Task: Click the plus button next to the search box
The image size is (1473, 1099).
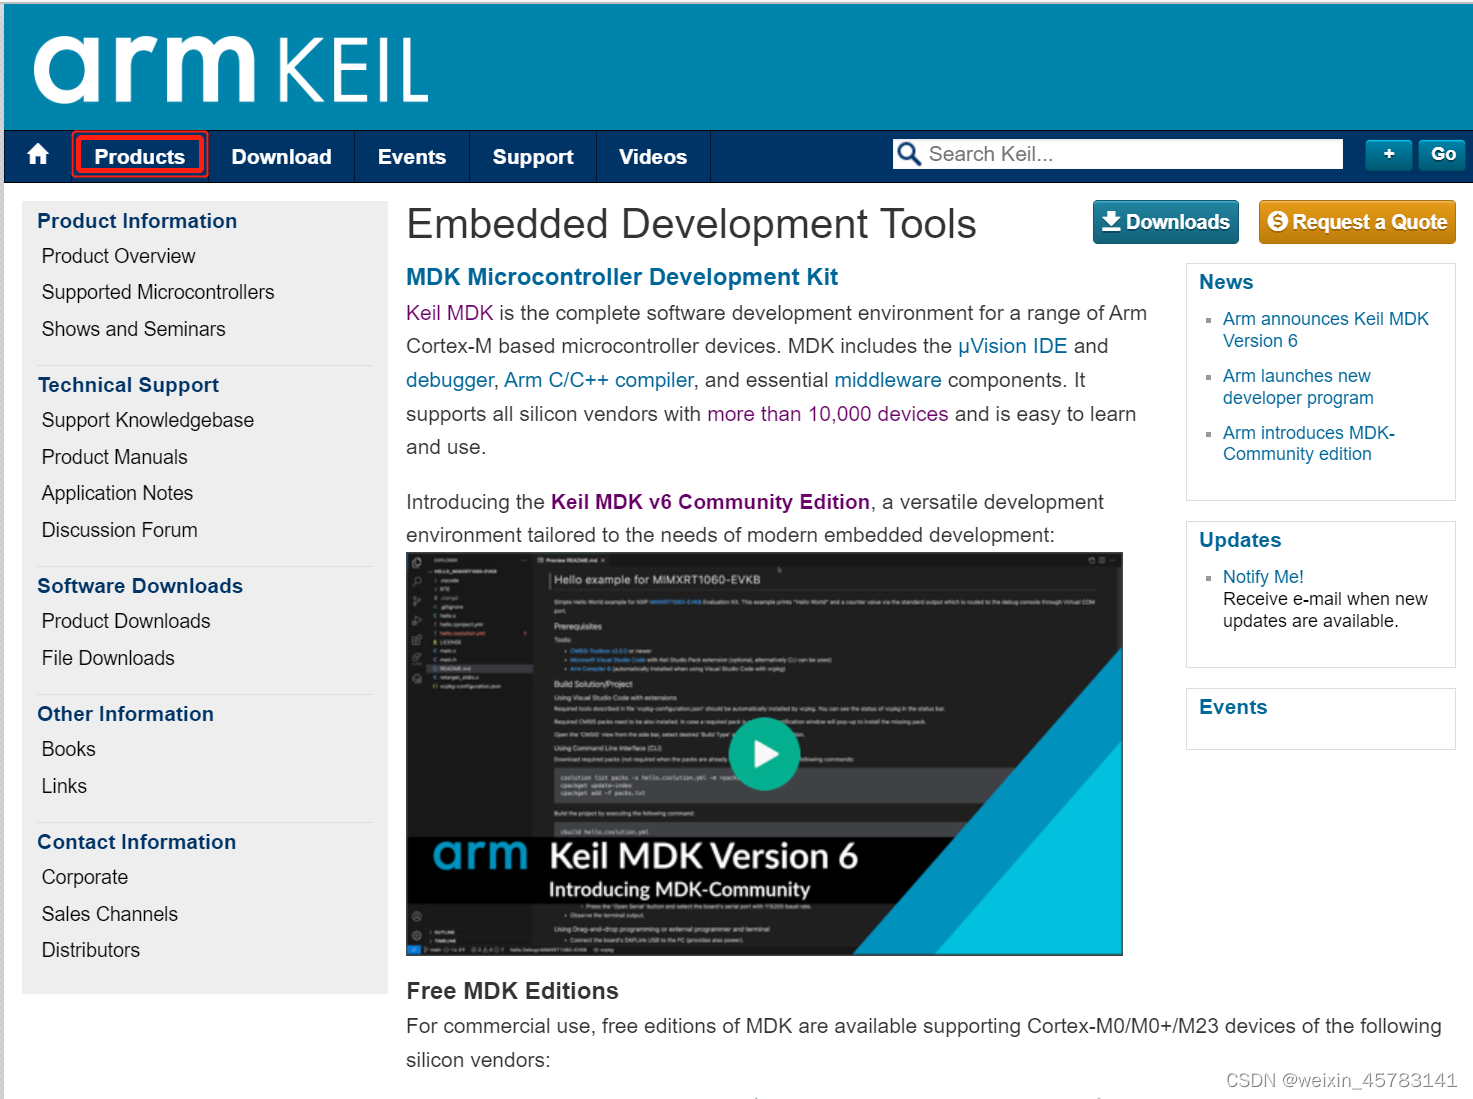Action: pos(1389,154)
